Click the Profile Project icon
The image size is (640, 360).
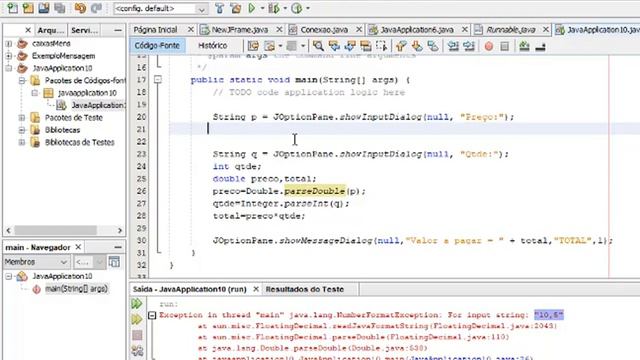[x=297, y=8]
